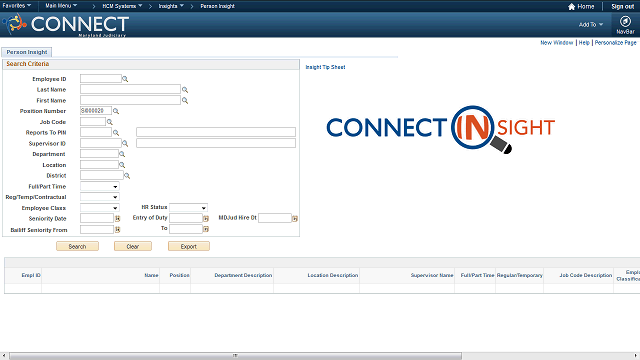Open Department lookup magnifier
This screenshot has height=360, width=640.
coord(122,154)
